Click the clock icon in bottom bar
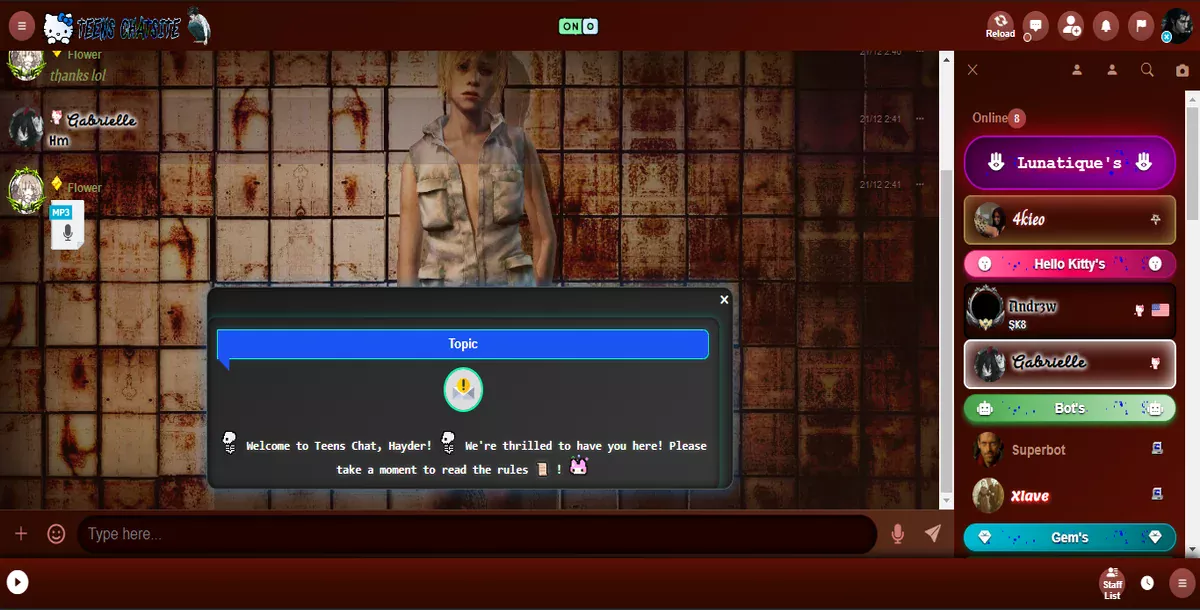 pyautogui.click(x=1147, y=583)
